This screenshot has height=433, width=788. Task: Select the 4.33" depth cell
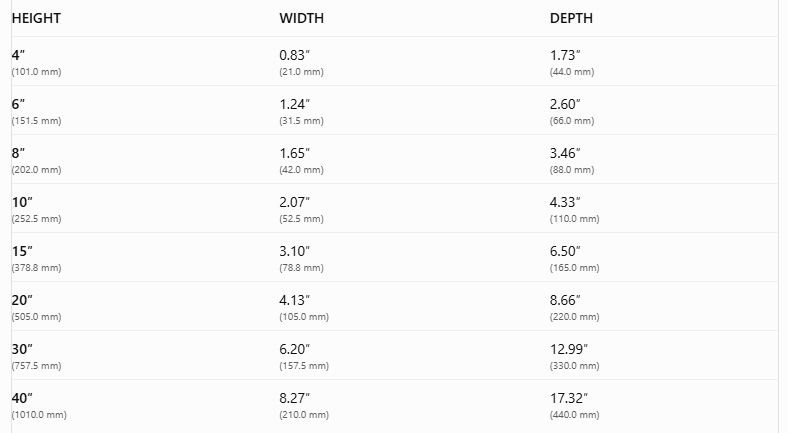pos(565,202)
